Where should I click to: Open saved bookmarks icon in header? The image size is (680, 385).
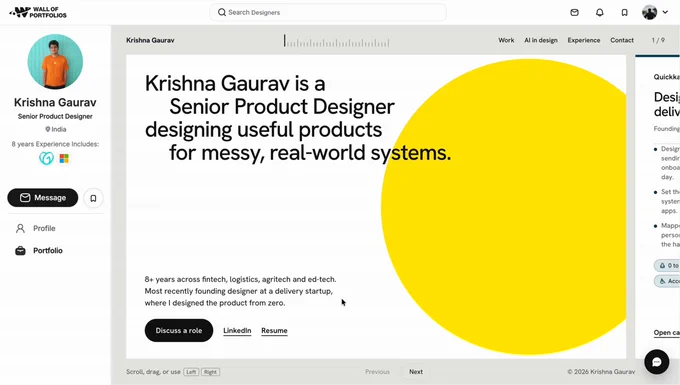(624, 13)
